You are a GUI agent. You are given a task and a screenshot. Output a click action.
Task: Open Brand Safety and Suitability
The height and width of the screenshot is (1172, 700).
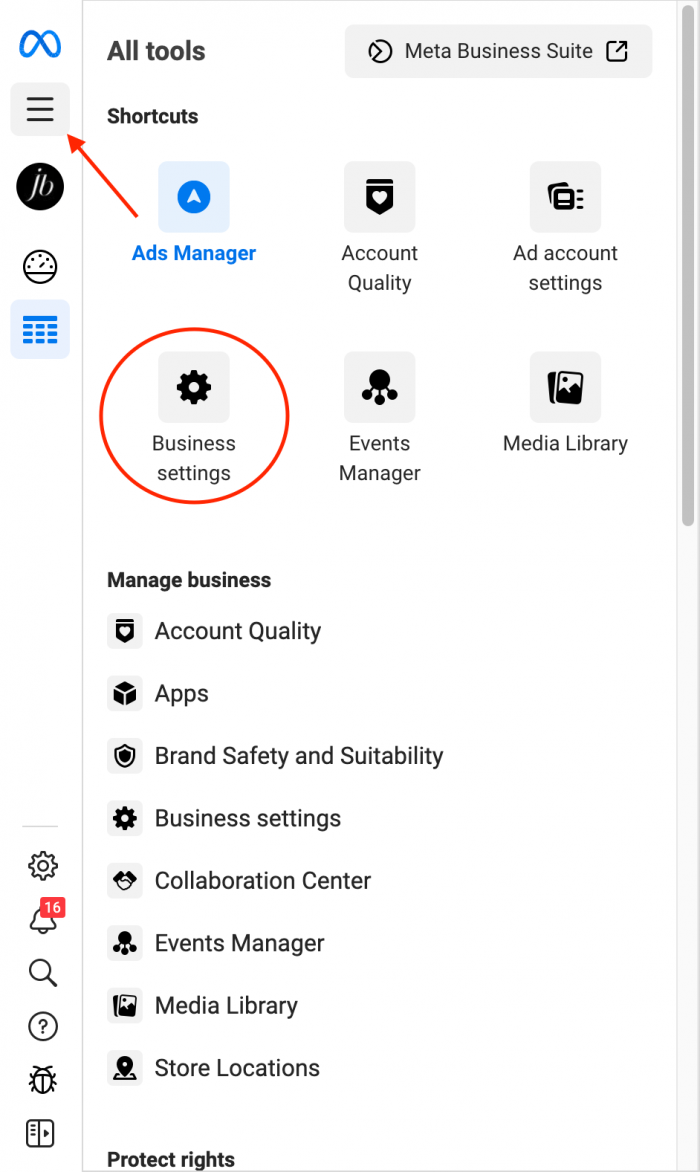click(276, 756)
